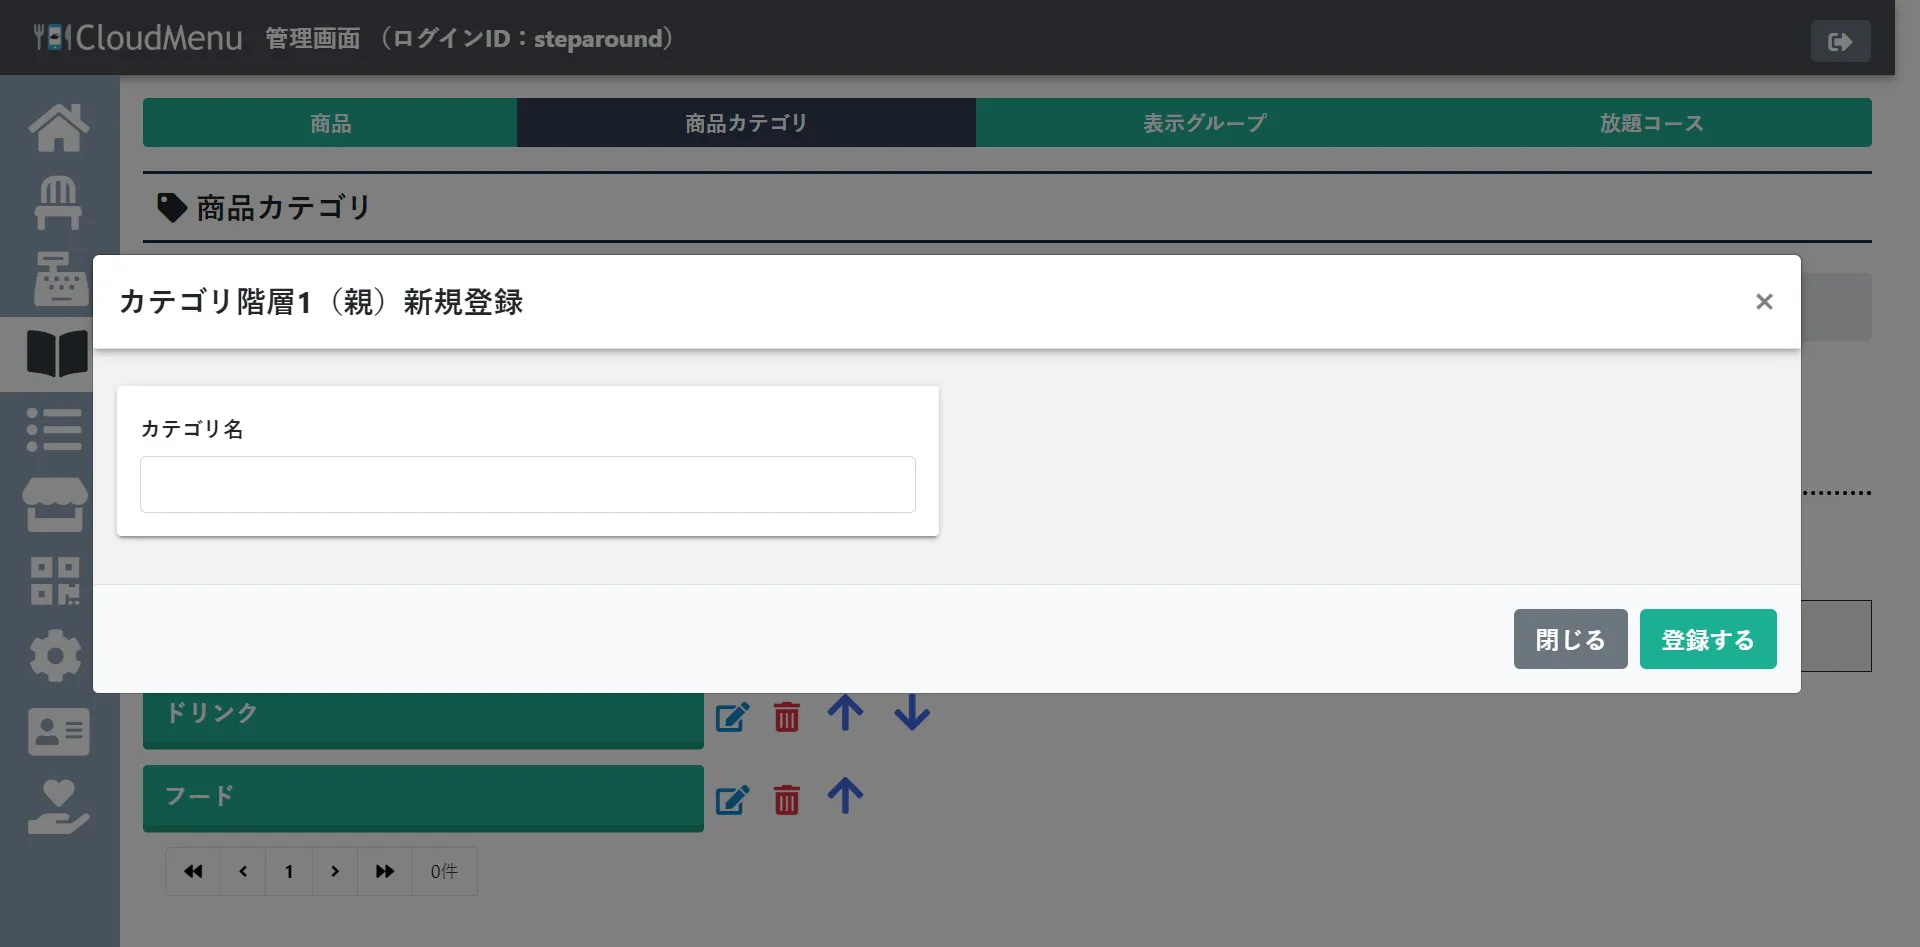Select the フード category row
Screen dimensions: 1920x947
pyautogui.click(x=423, y=798)
